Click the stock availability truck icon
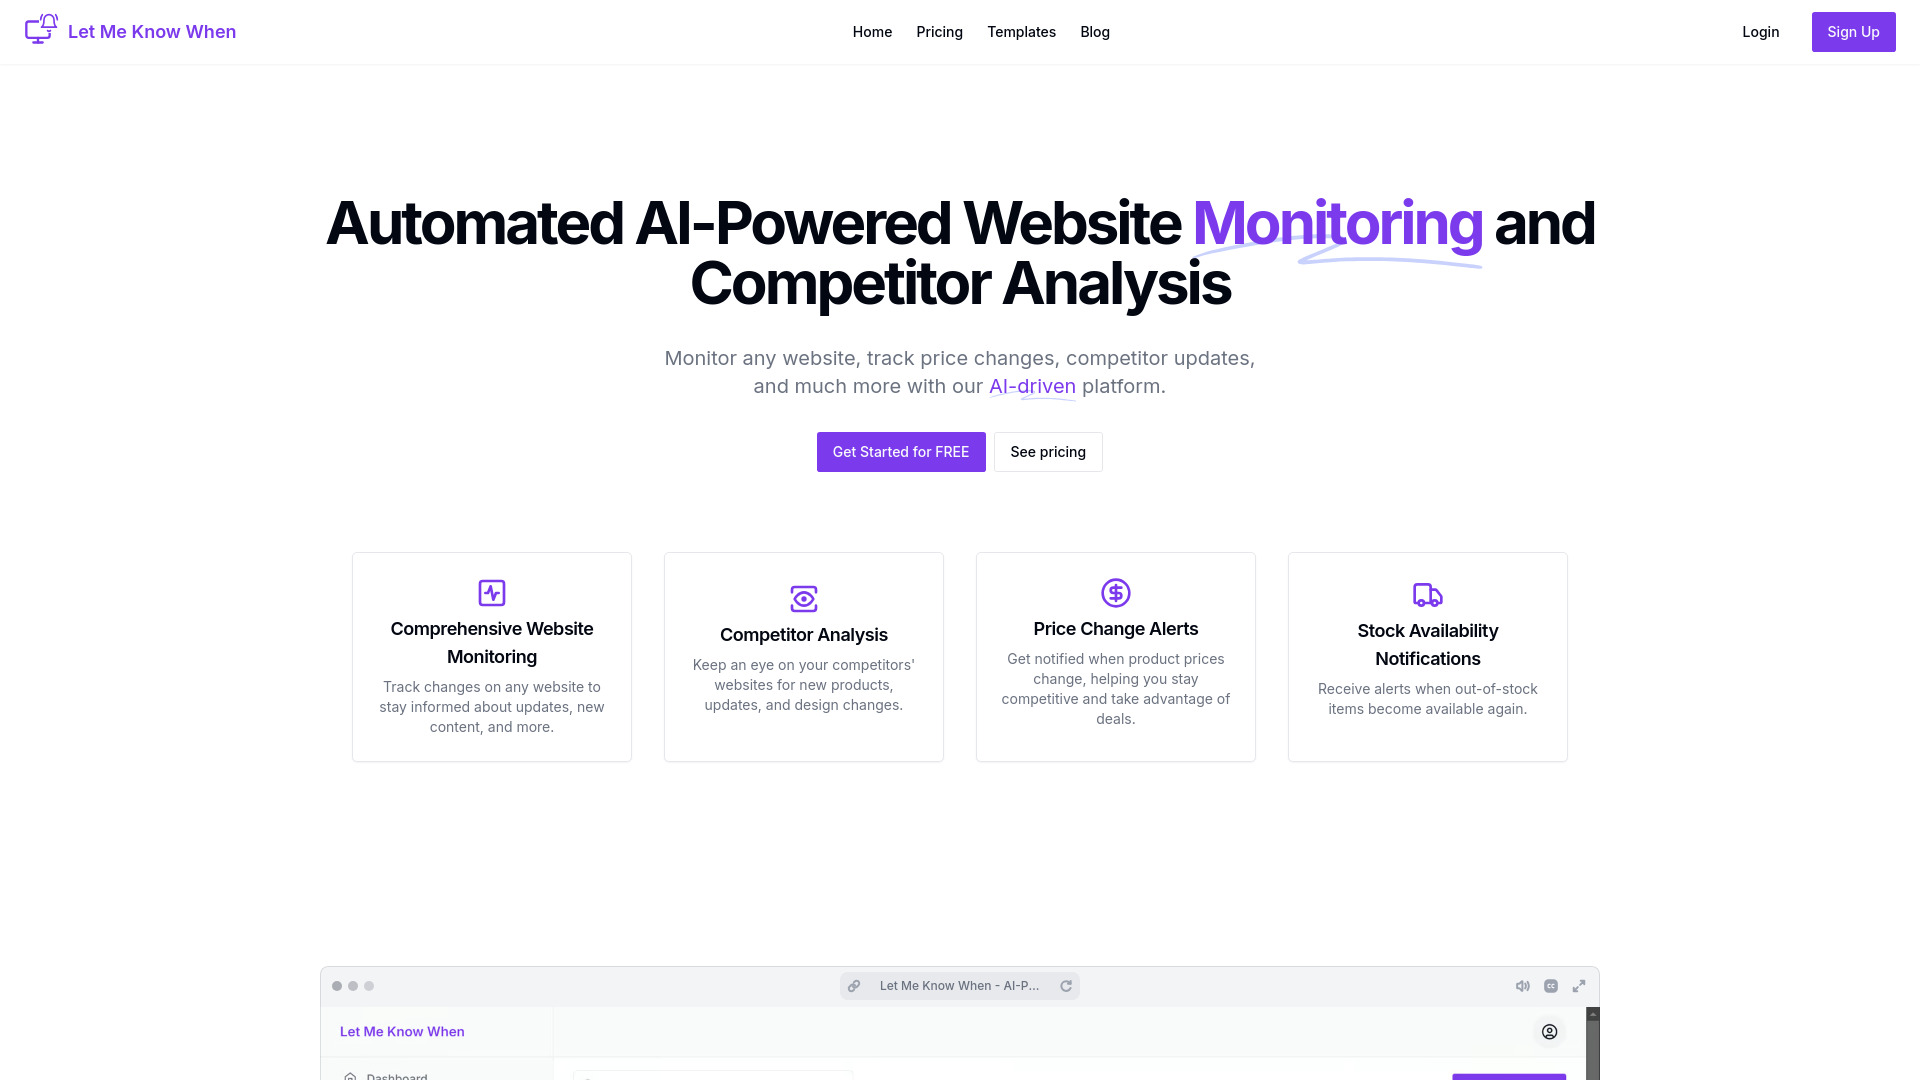1920x1080 pixels. 1427,593
